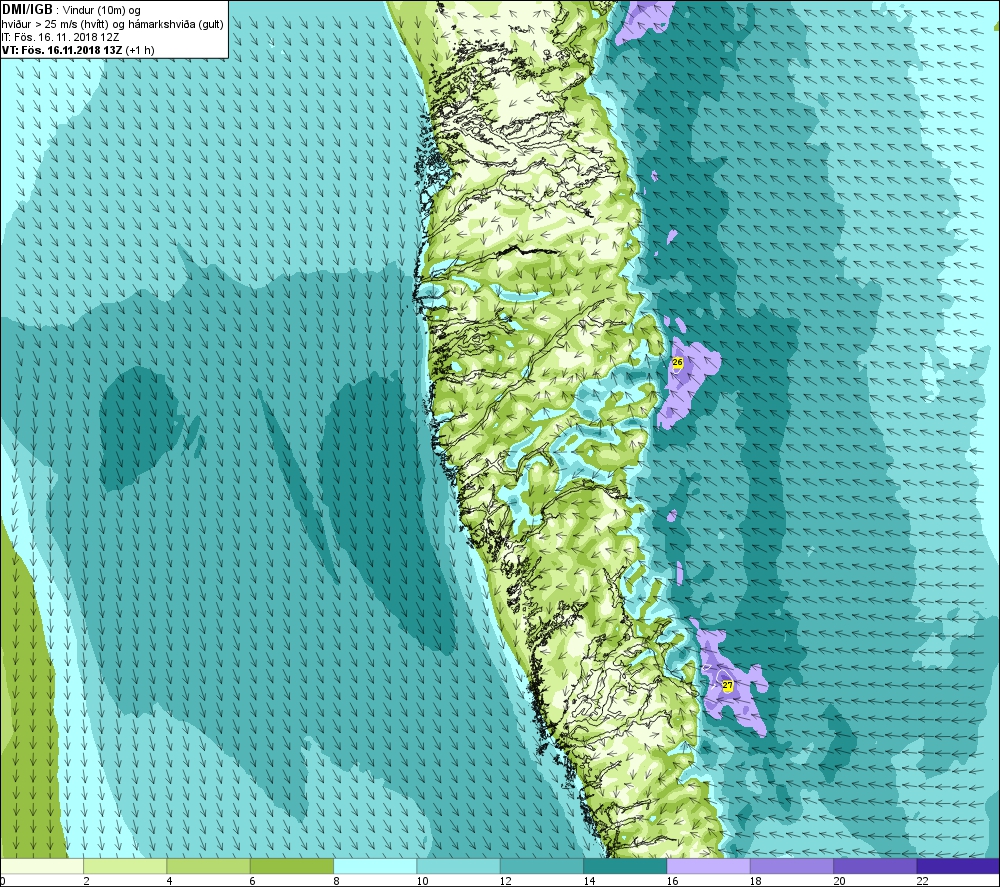Screen dimensions: 1000x887
Task: Click the yellow gust marker labeled 27
Action: 727,685
